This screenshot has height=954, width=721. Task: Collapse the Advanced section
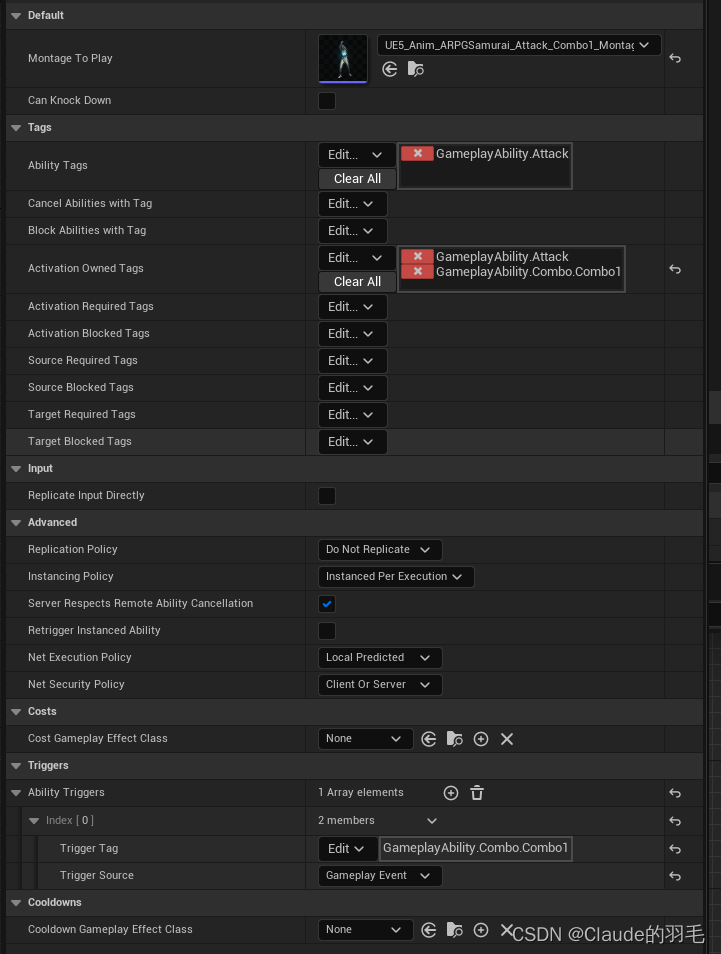click(x=16, y=523)
